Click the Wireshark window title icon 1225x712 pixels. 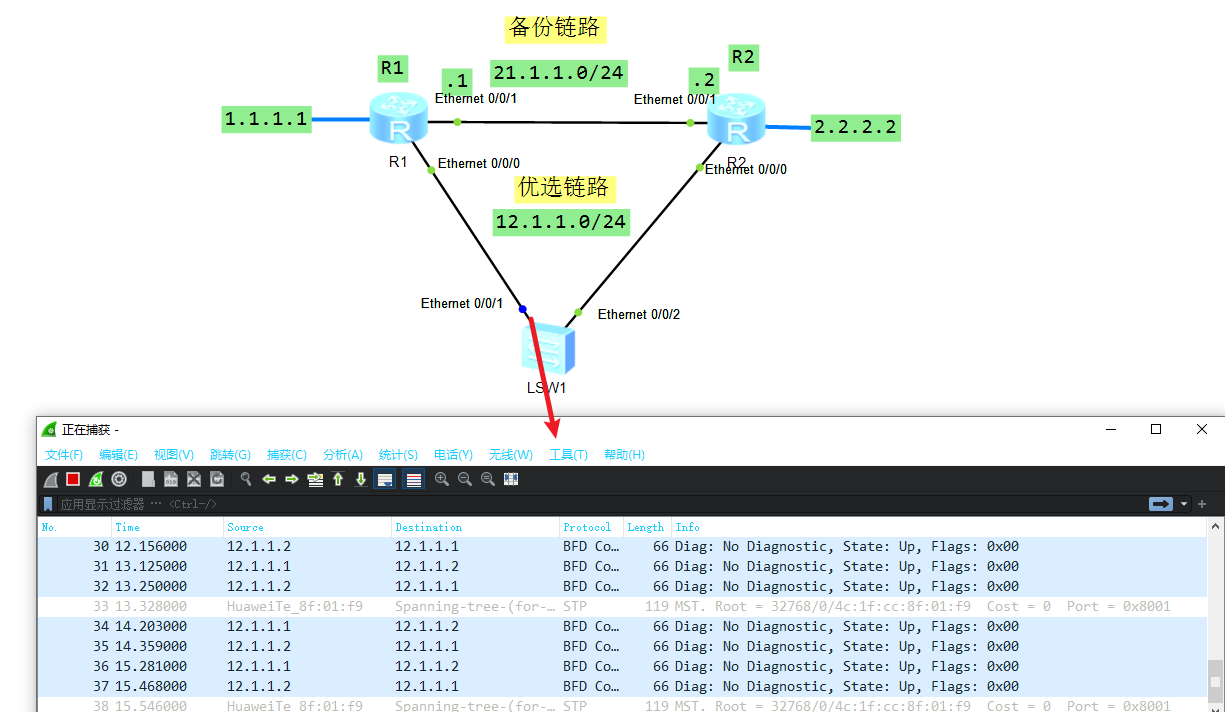[49, 430]
